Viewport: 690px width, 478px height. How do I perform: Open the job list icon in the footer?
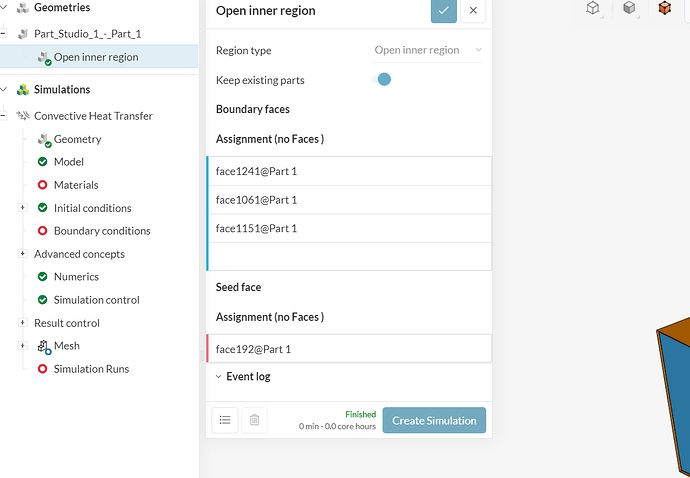pyautogui.click(x=225, y=421)
